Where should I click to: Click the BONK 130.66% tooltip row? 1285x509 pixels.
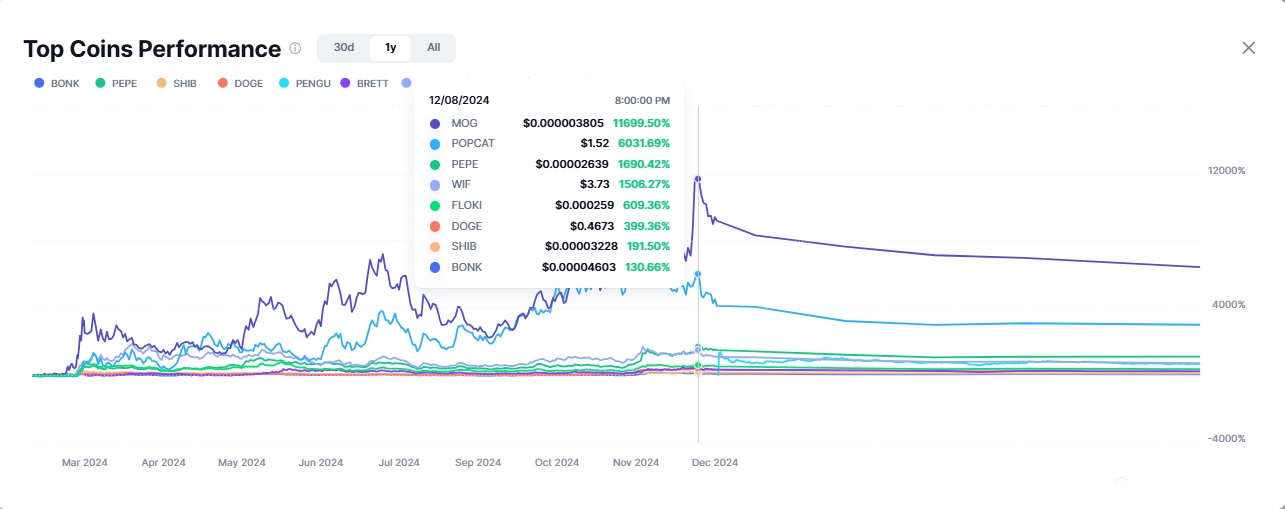549,267
